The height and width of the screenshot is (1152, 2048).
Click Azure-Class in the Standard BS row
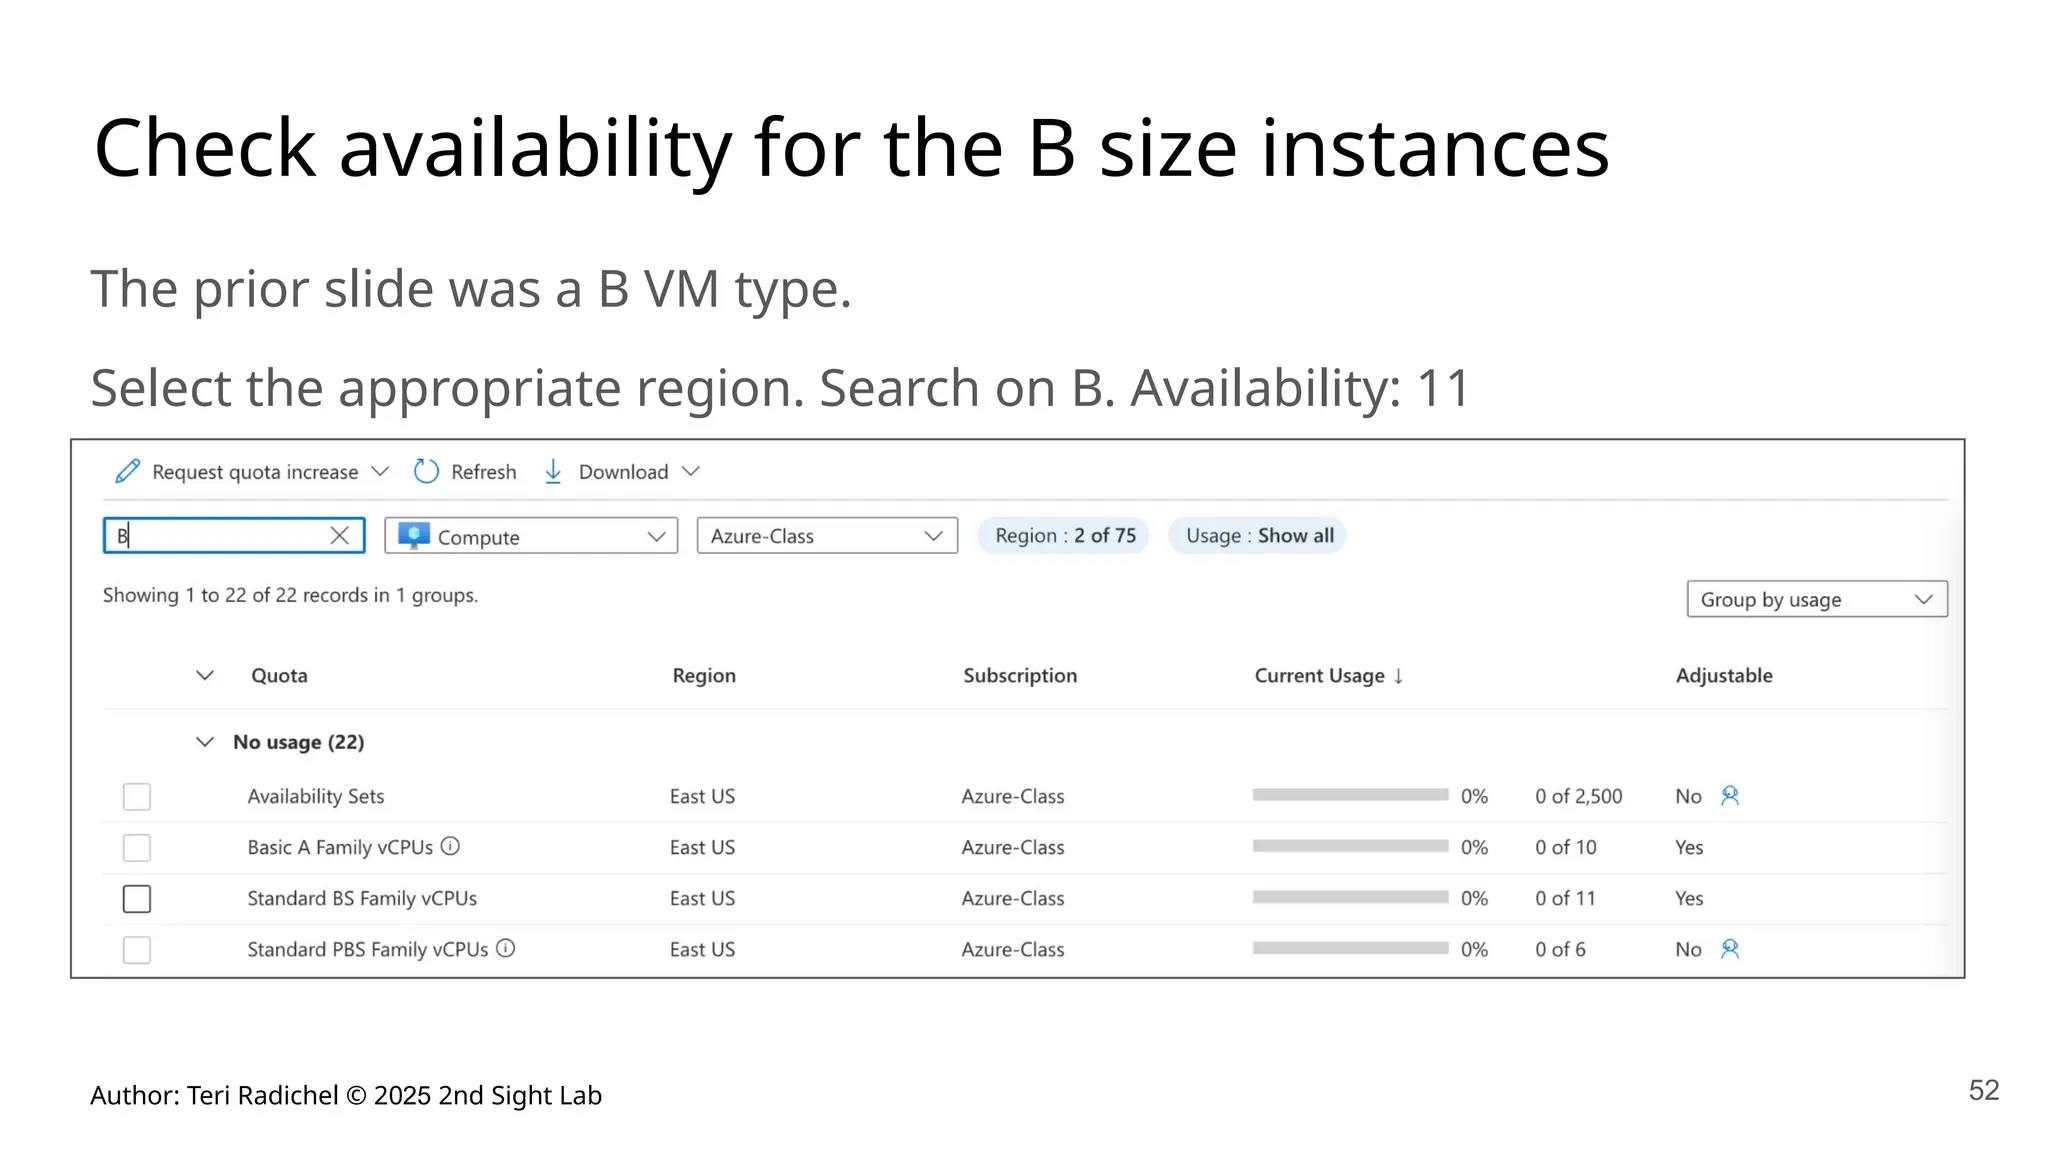tap(1013, 899)
